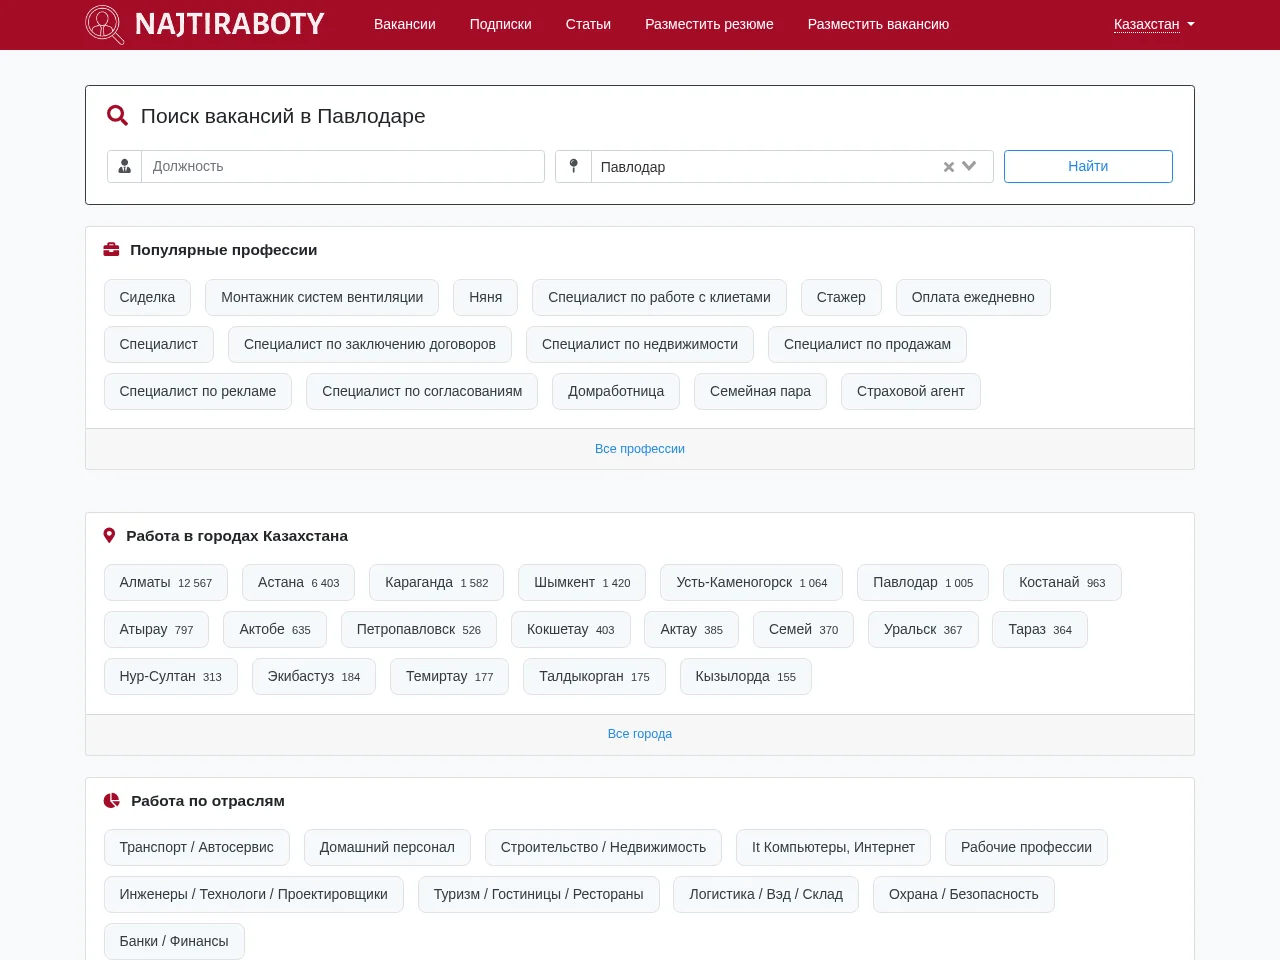Select Логистика / Вэд / Склад industry
The image size is (1280, 960).
pos(766,894)
